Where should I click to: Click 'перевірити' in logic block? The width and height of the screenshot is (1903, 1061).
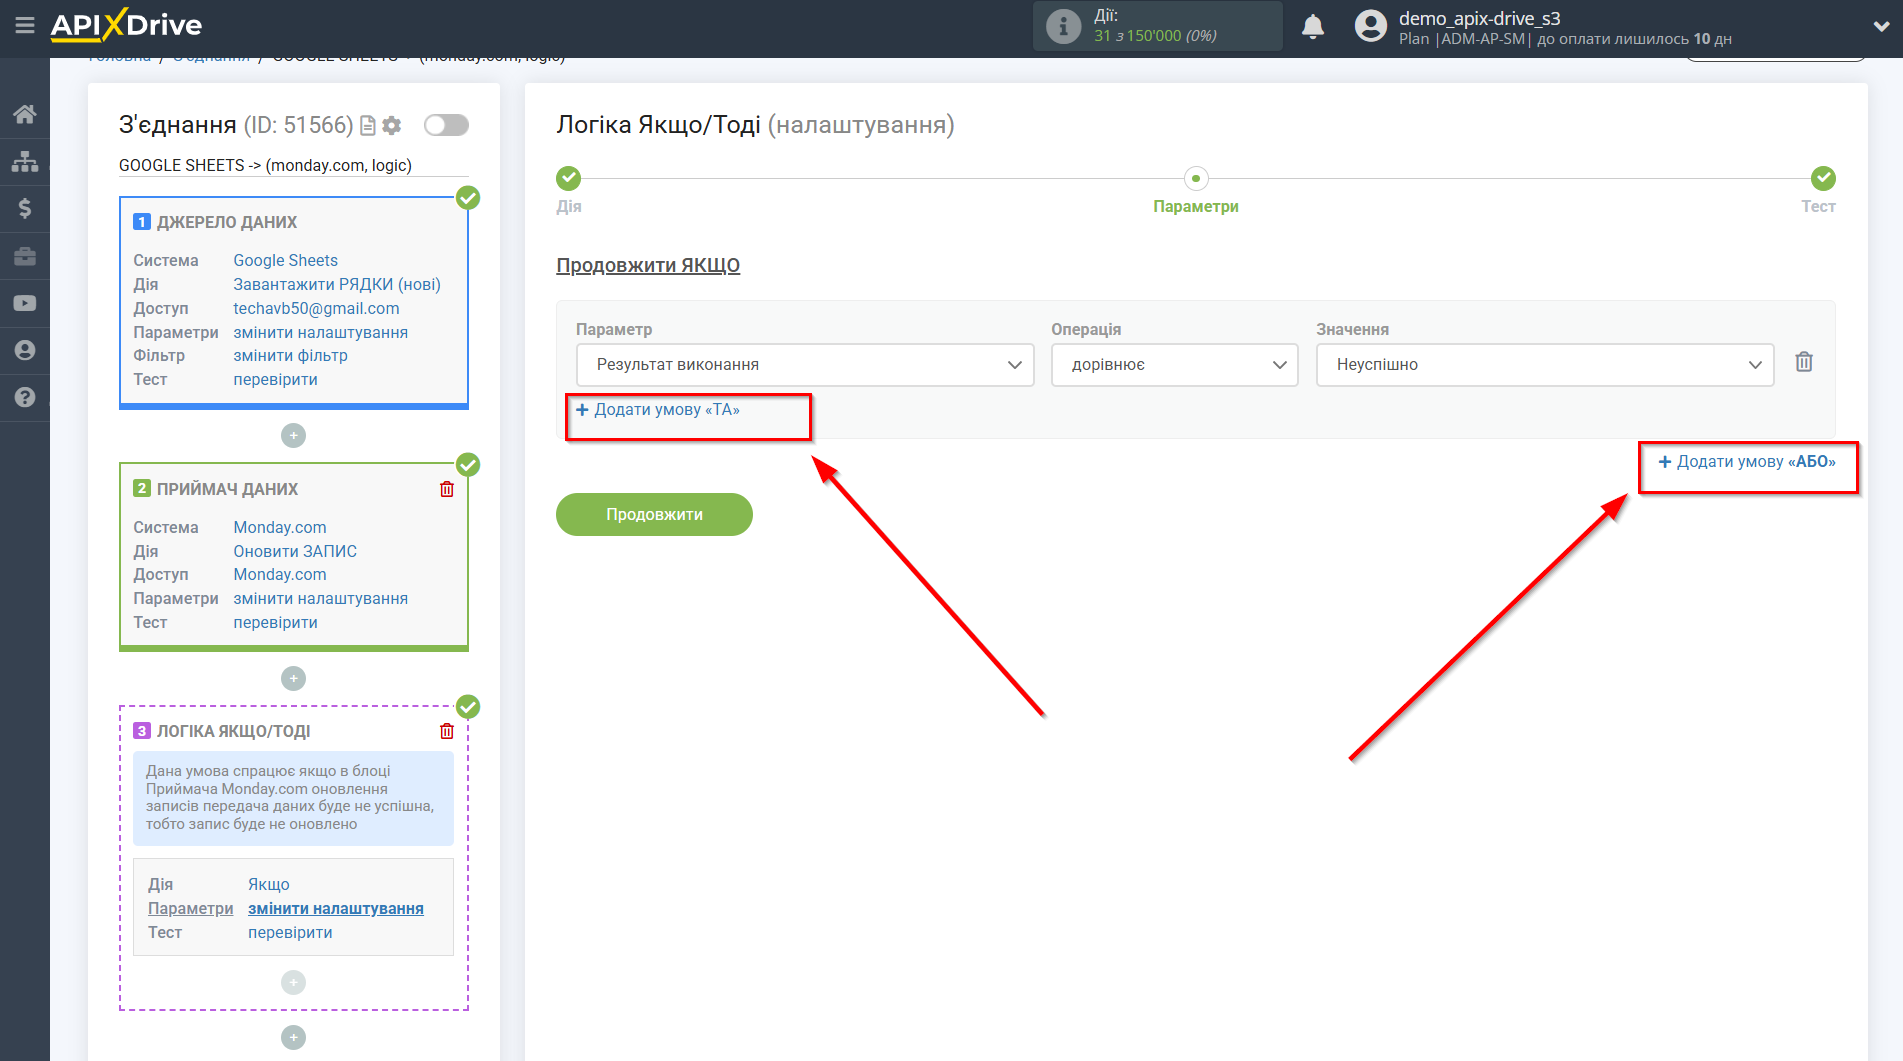(290, 932)
